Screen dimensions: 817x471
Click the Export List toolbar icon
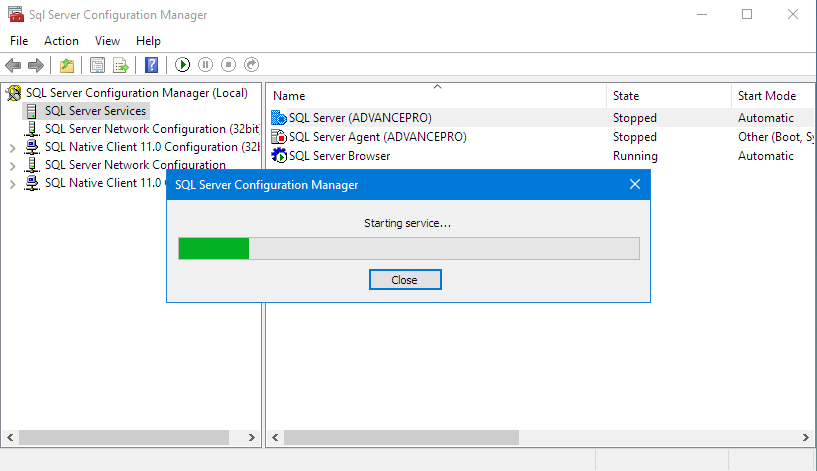[x=120, y=65]
